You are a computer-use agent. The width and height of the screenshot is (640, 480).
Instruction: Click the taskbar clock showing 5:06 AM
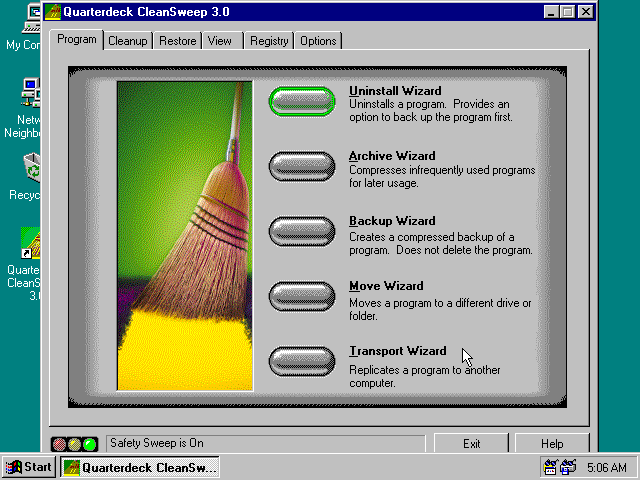coord(607,467)
